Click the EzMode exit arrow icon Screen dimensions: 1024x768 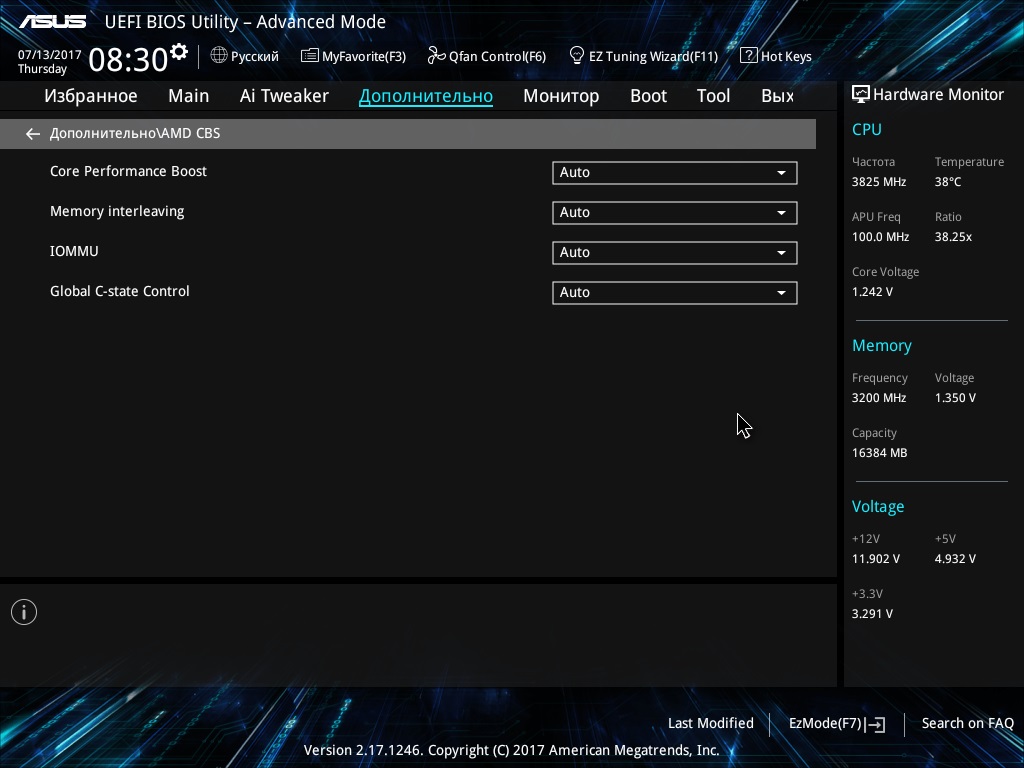875,724
